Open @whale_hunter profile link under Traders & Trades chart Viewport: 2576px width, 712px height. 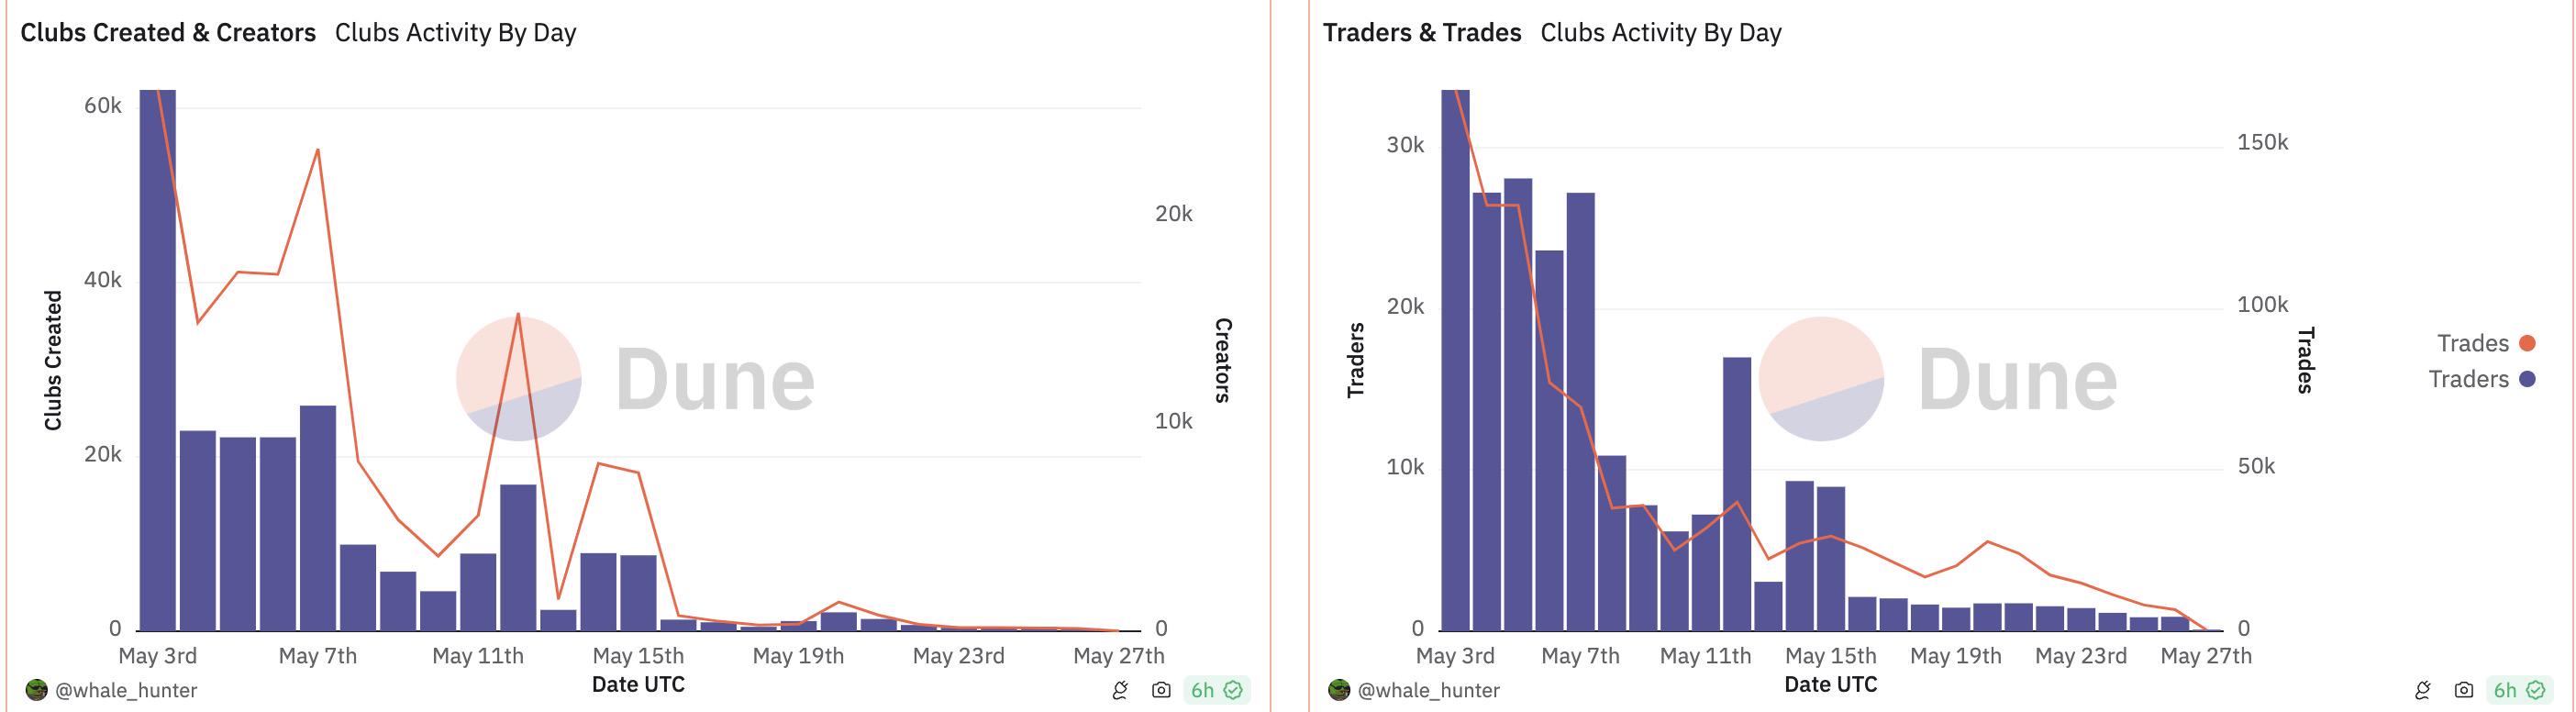[1428, 690]
